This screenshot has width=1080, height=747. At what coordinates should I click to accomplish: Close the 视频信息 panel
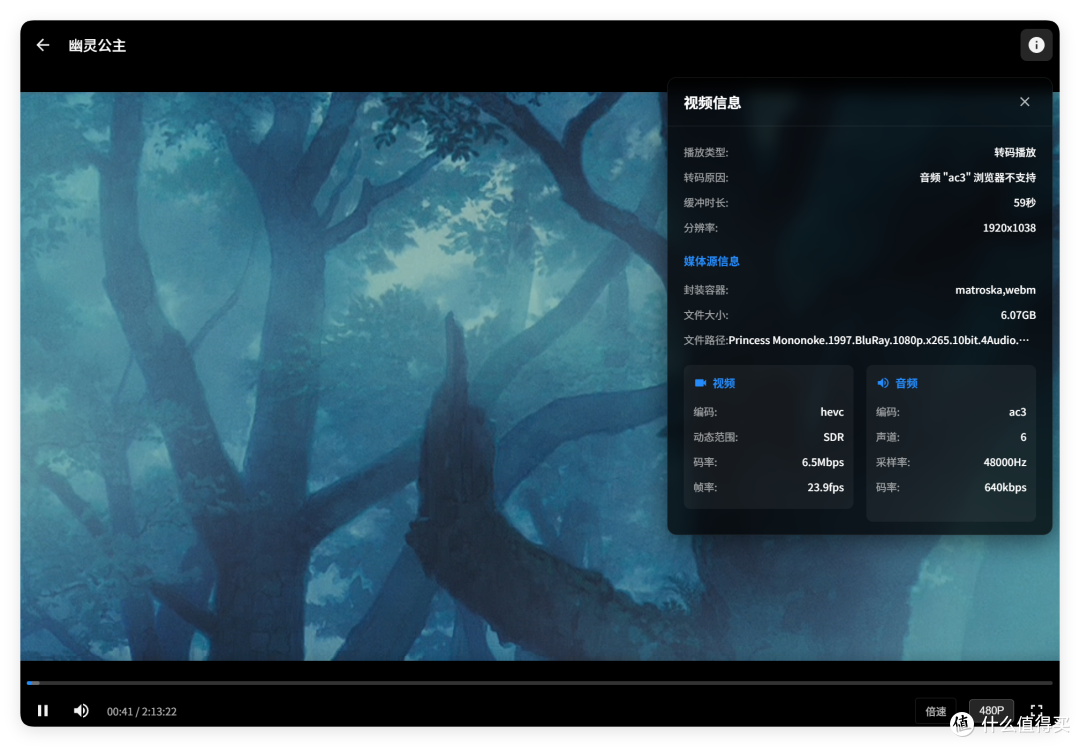[1024, 102]
